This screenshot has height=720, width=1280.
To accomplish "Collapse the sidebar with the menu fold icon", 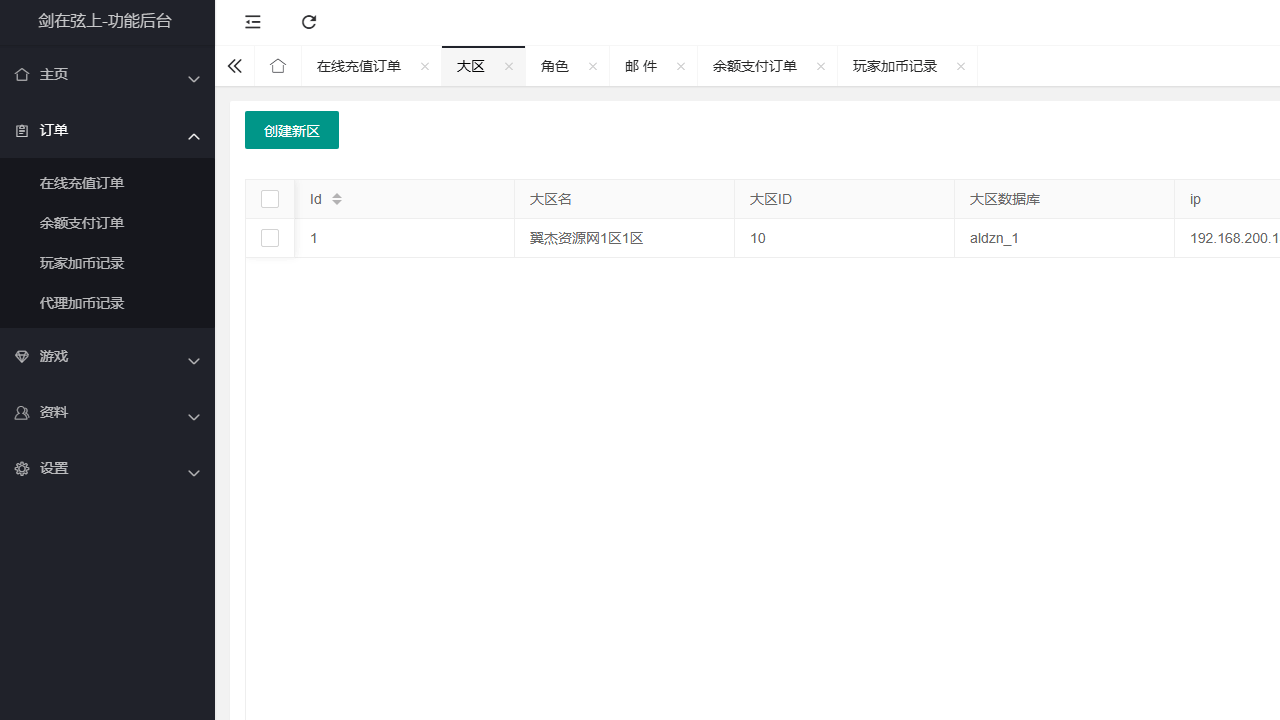I will tap(253, 22).
